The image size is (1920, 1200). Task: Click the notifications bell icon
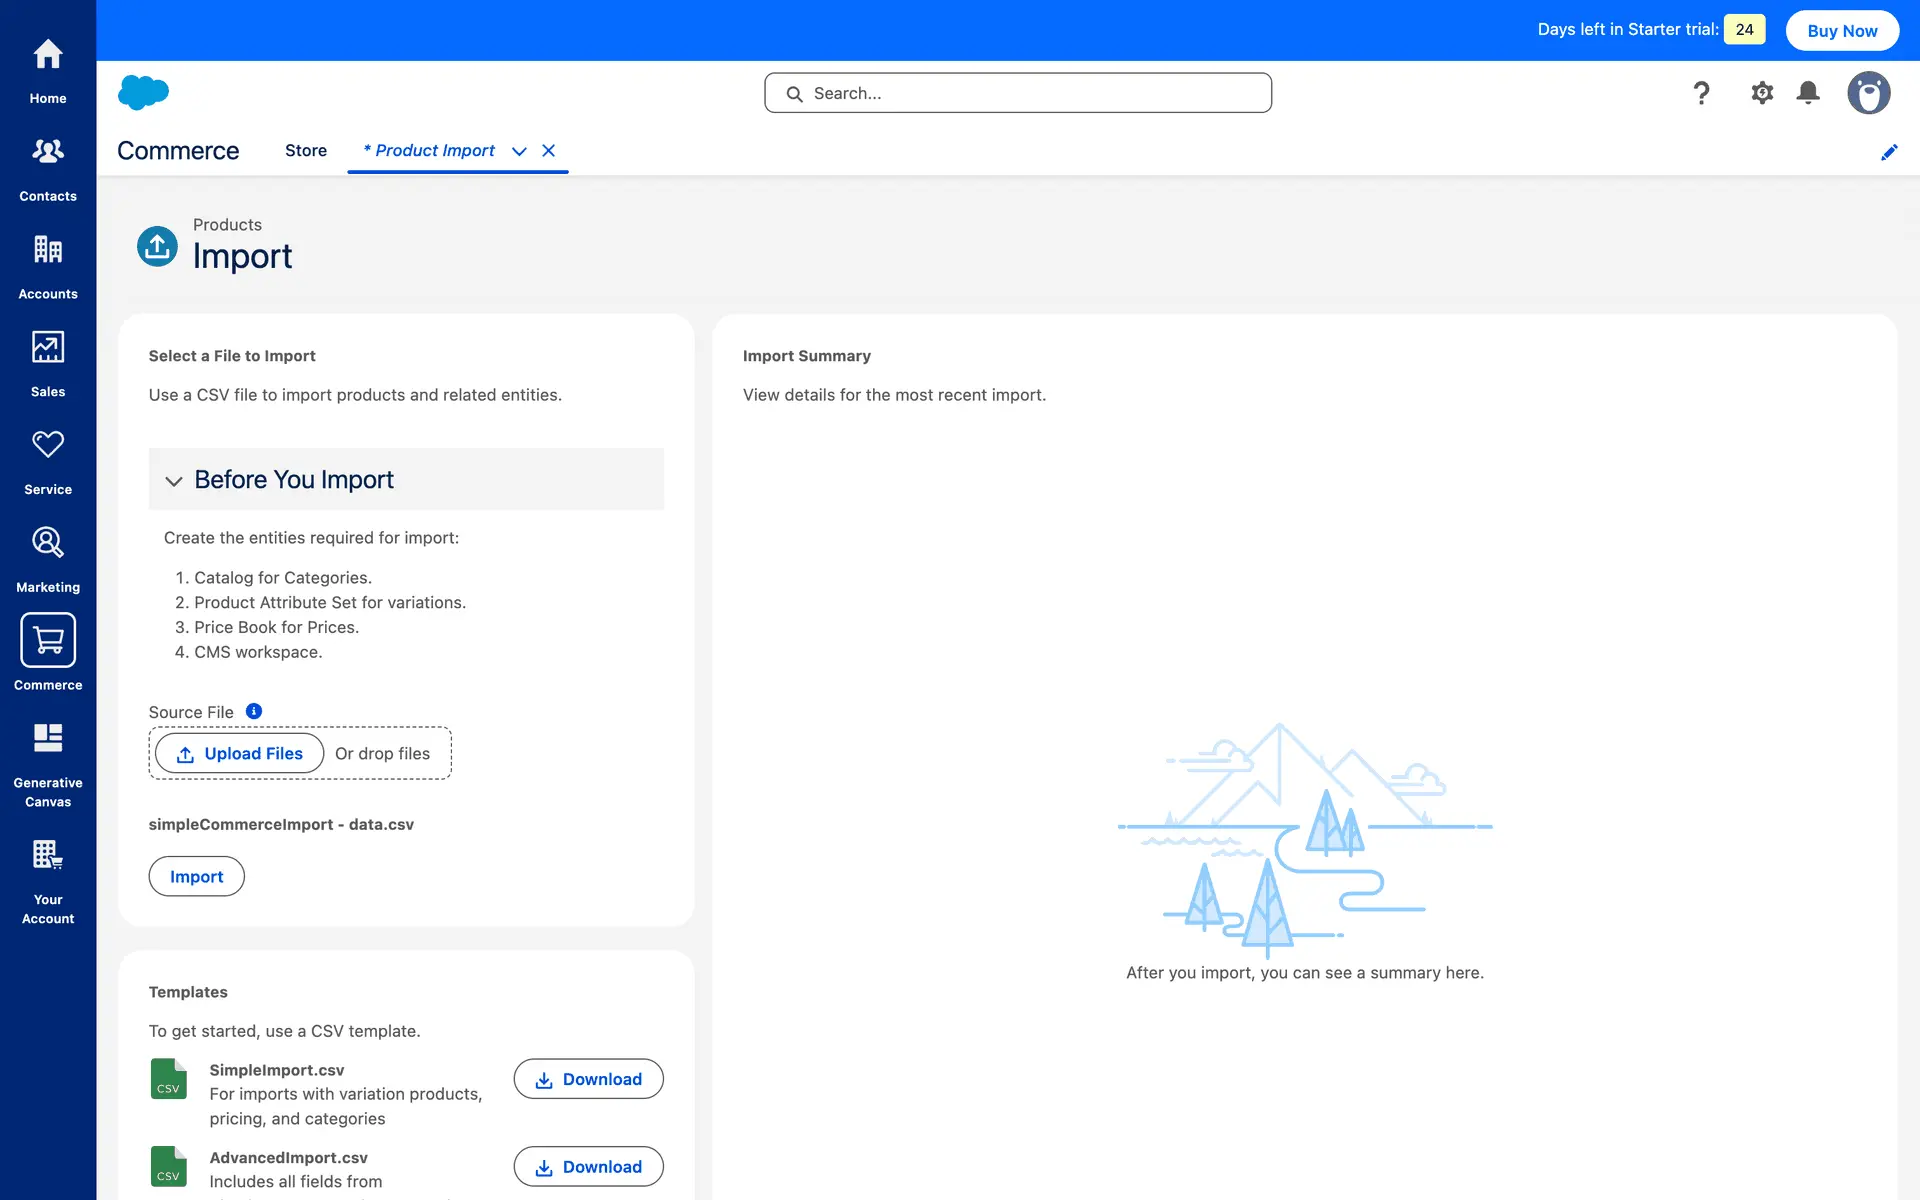(1808, 93)
